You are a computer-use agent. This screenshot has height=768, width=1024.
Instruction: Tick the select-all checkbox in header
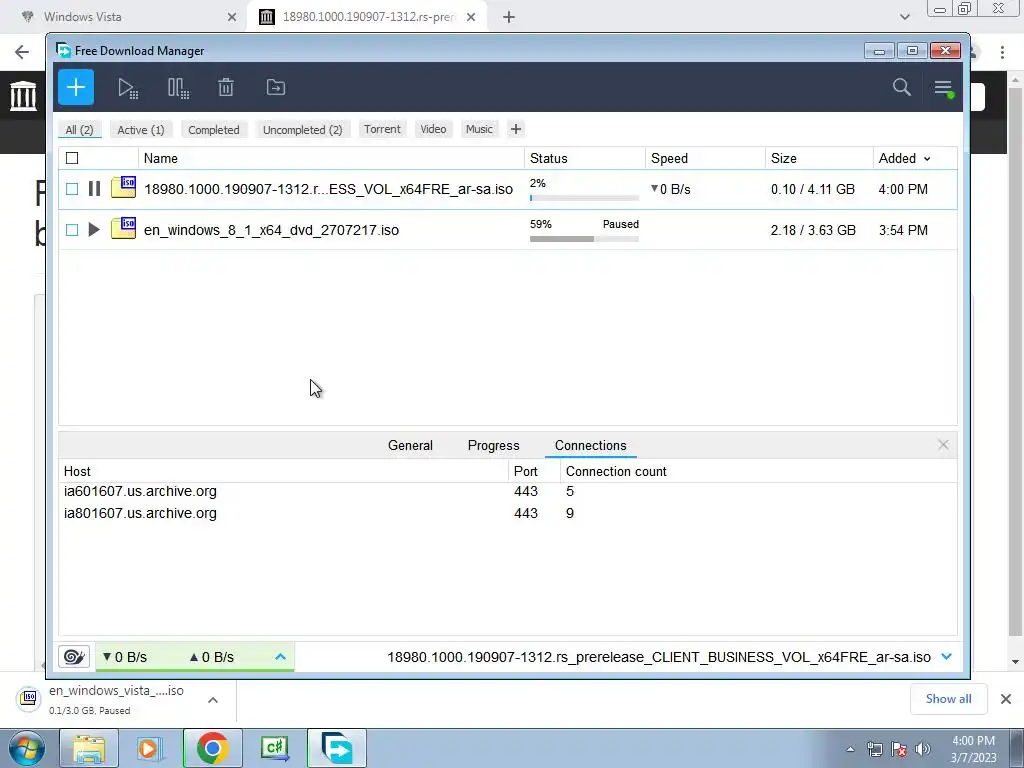(72, 158)
